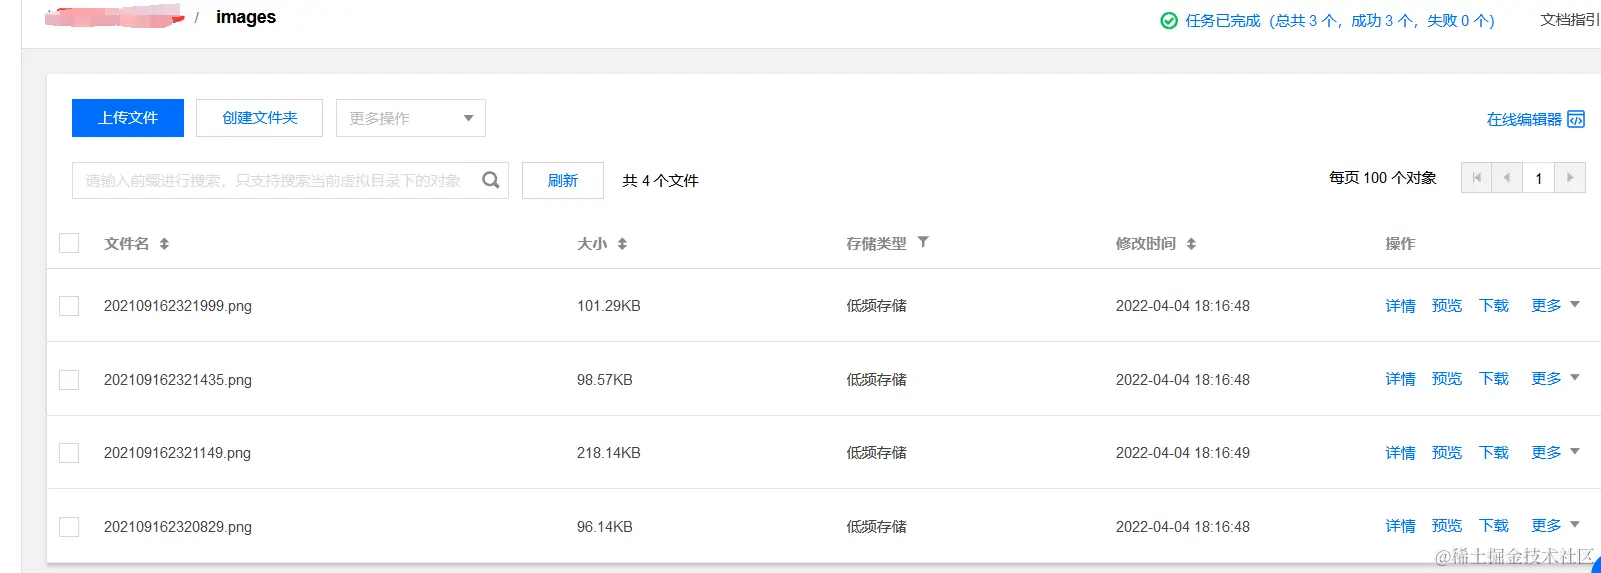Expand 更多 for 202109162321149.png

tap(1555, 452)
